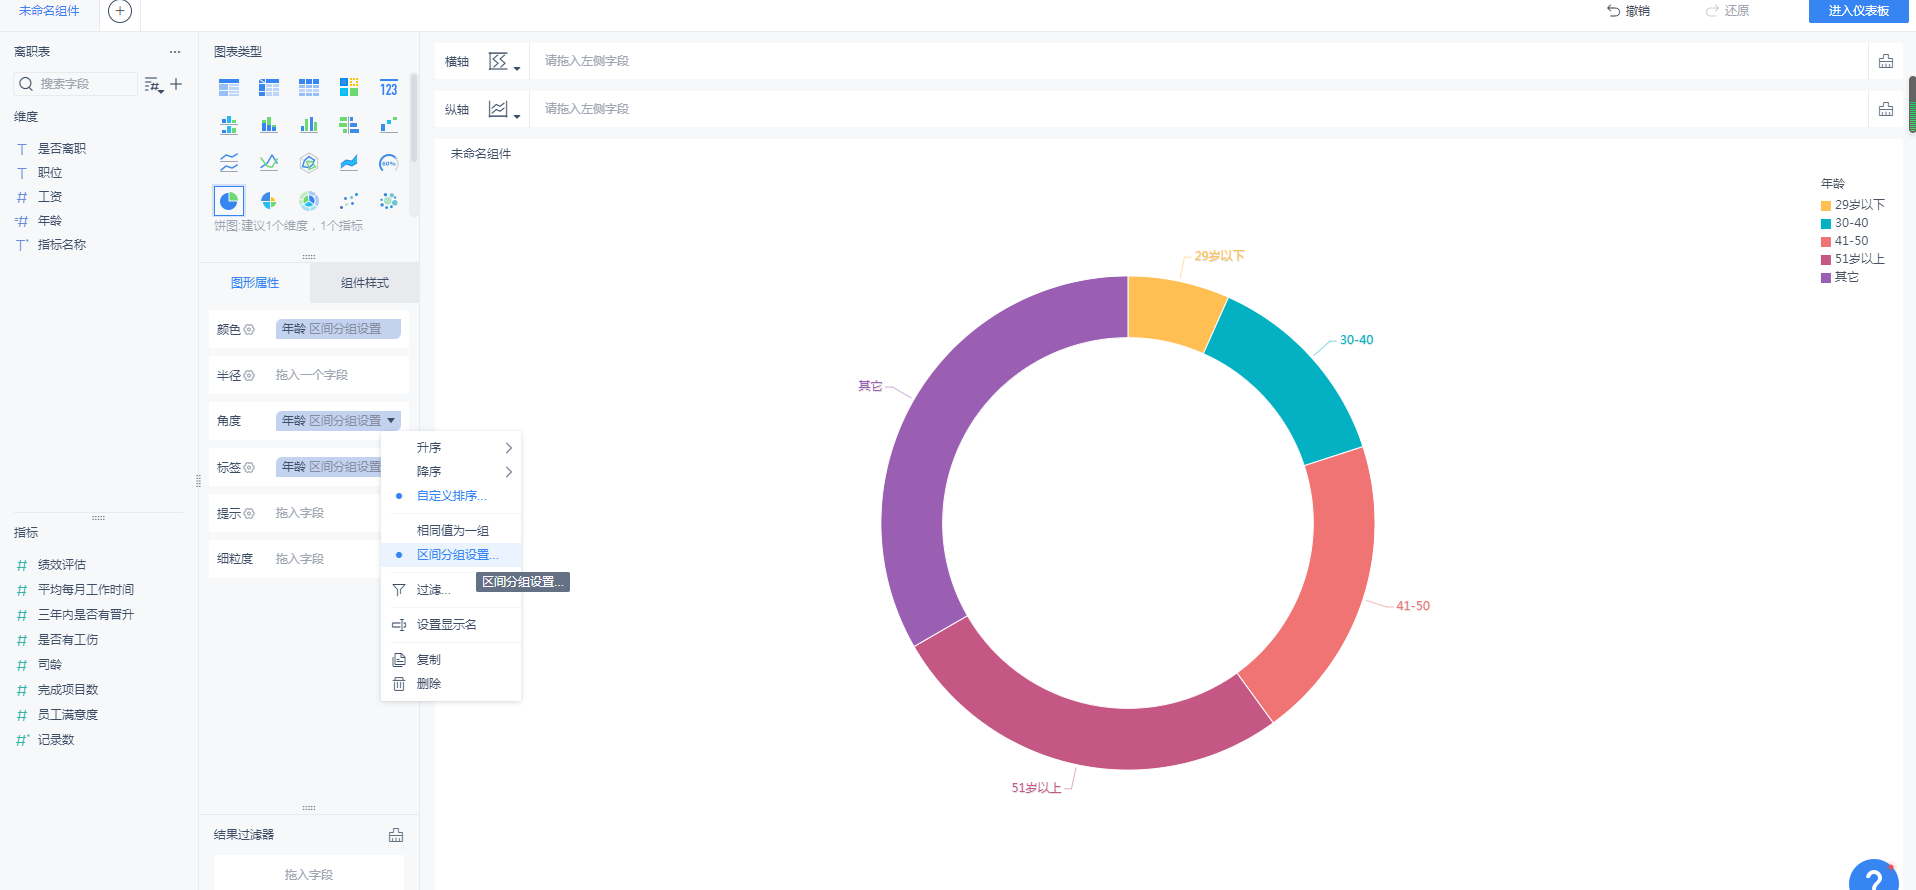Select the colored block treemap chart type
Viewport: 1916px width, 890px height.
coord(349,88)
